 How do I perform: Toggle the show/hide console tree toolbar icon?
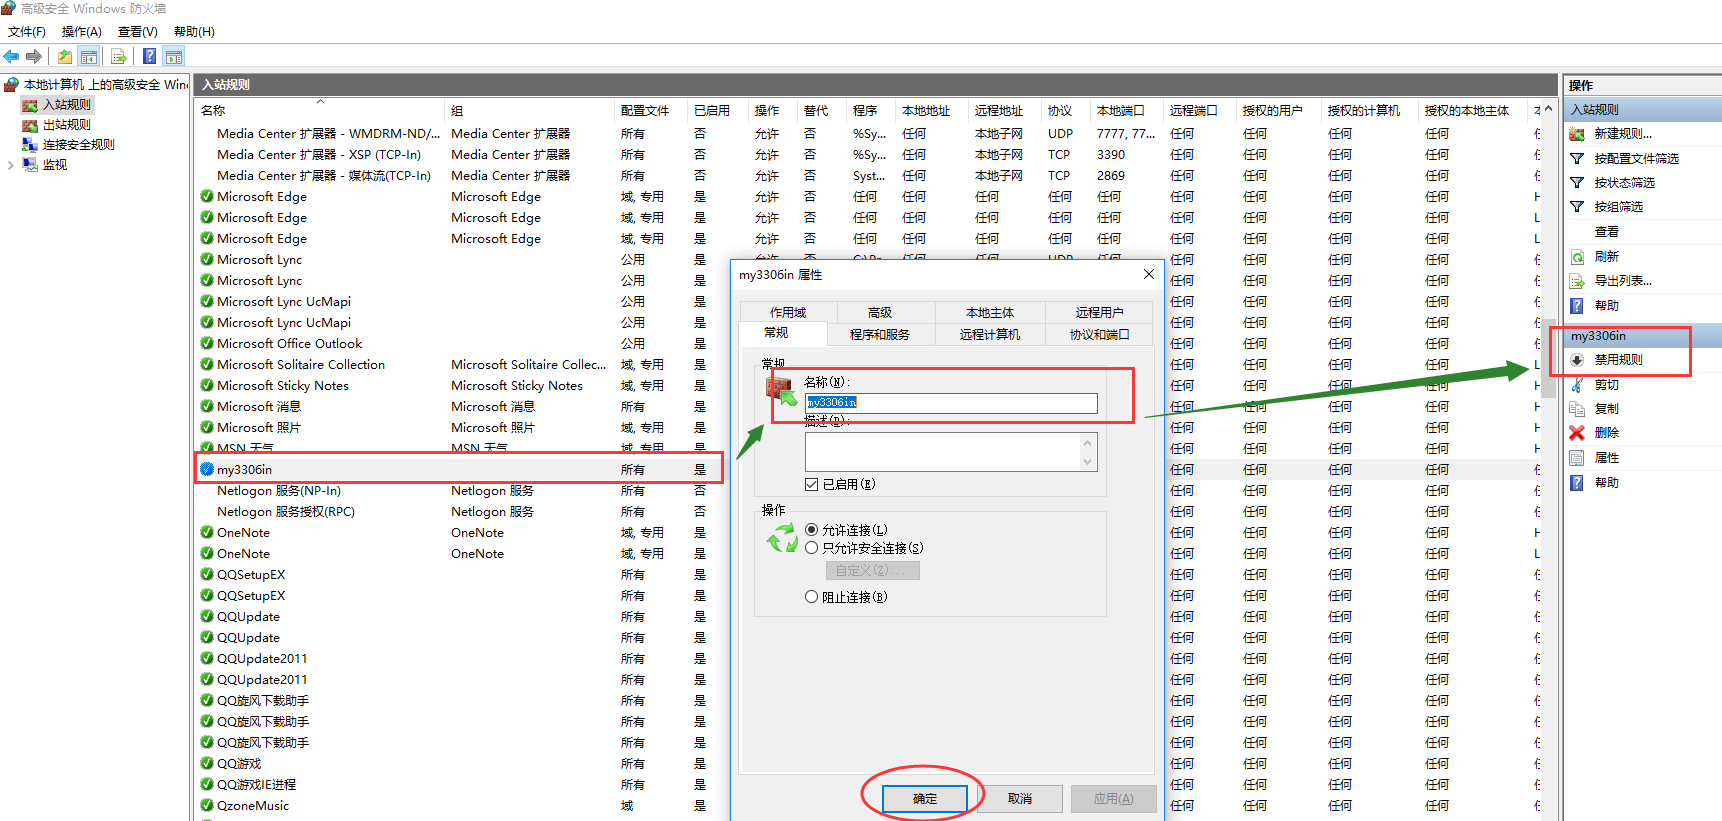[89, 56]
